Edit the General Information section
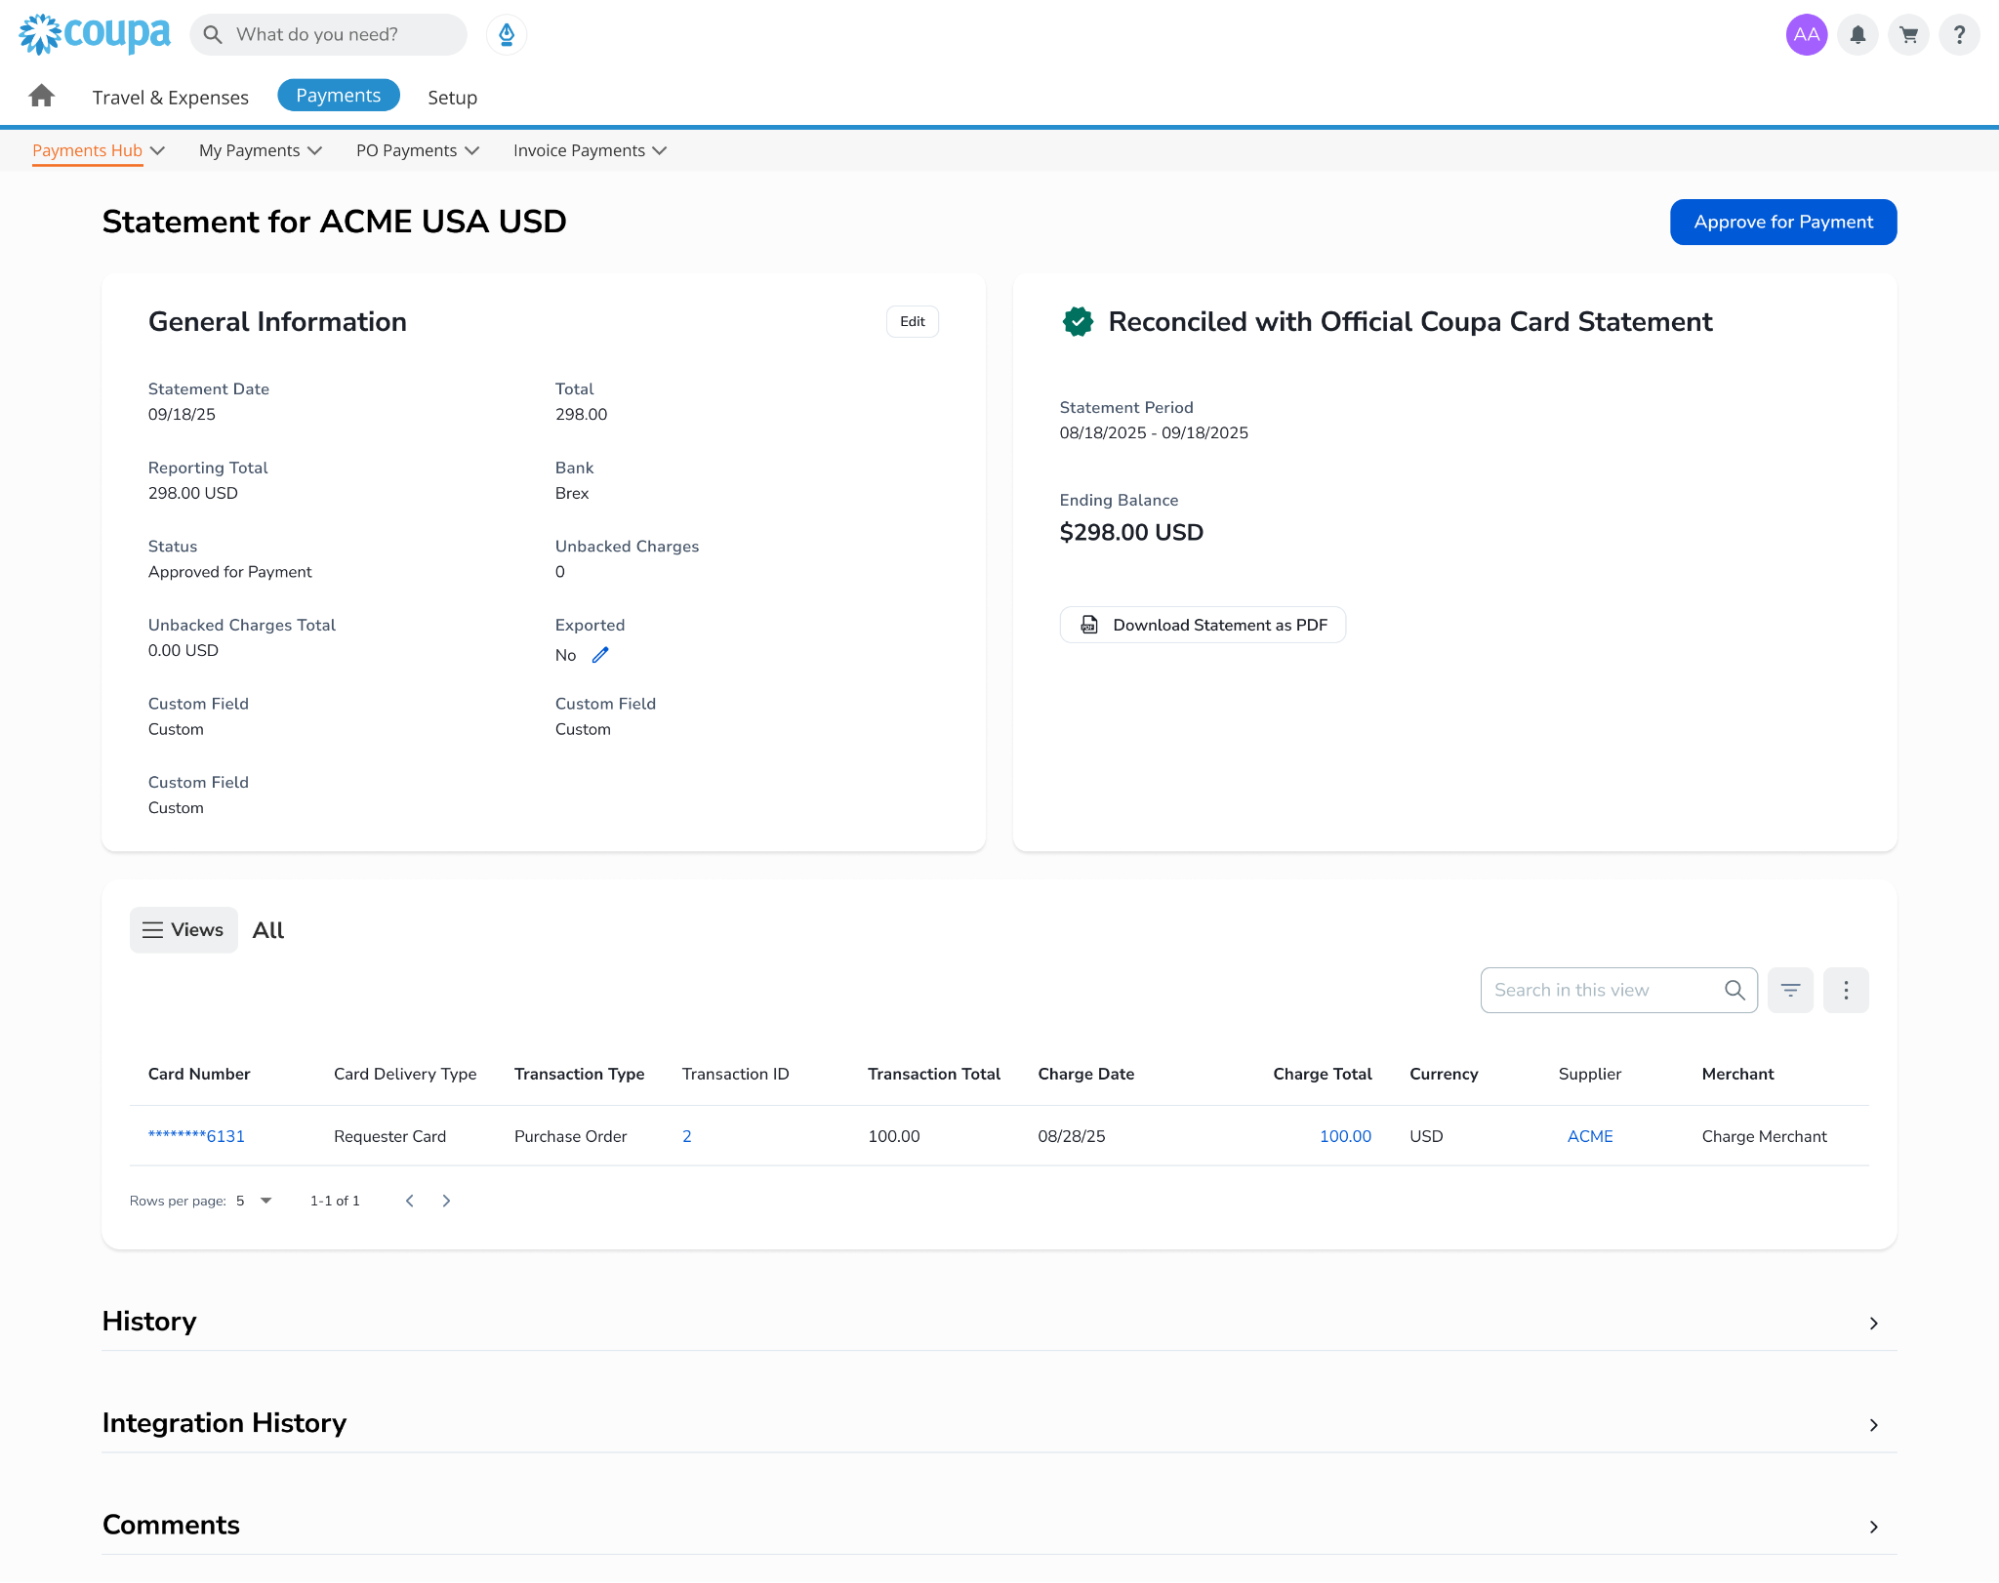The width and height of the screenshot is (1999, 1583). coord(912,321)
